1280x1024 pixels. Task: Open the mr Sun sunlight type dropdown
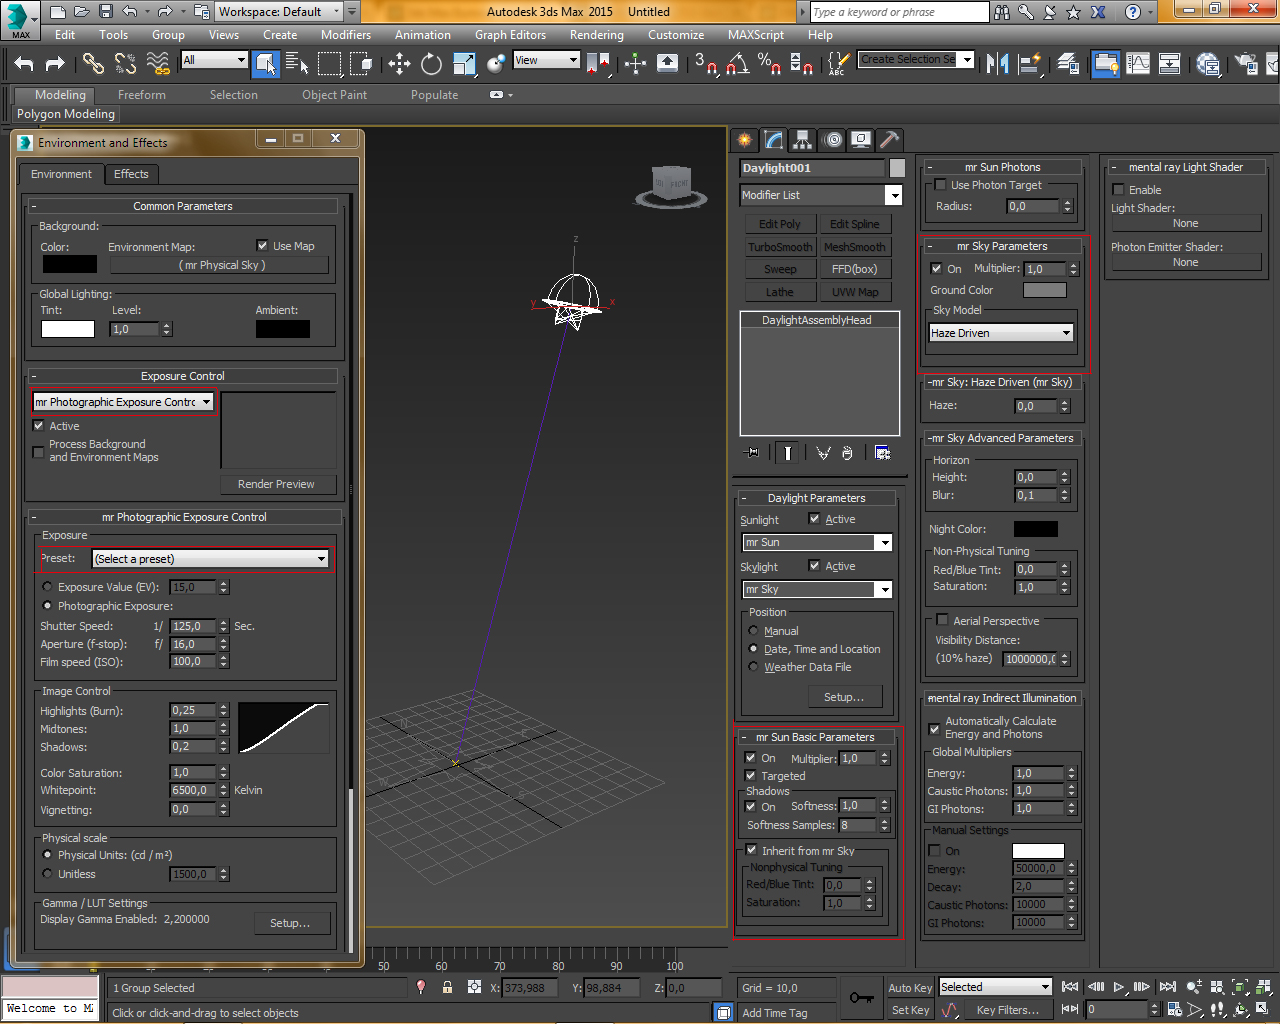click(x=817, y=542)
